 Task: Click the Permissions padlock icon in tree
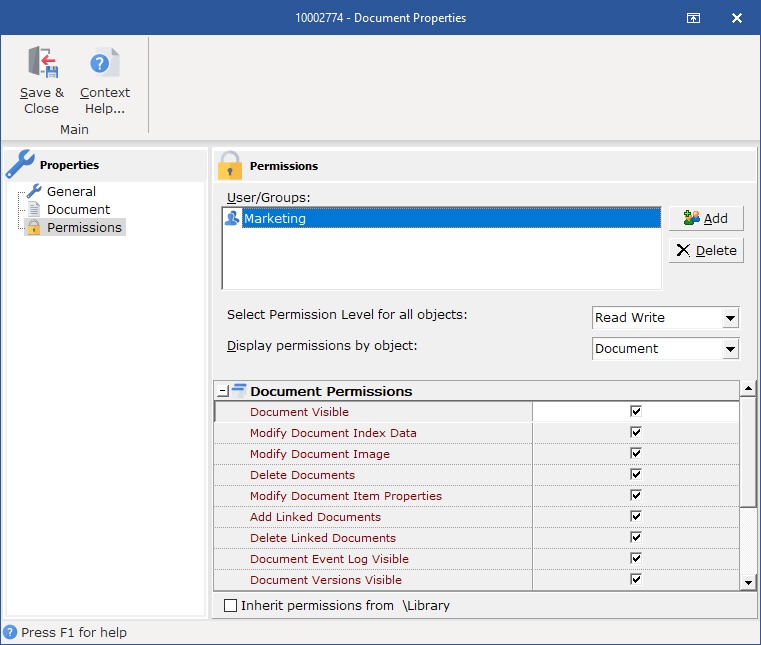[34, 228]
